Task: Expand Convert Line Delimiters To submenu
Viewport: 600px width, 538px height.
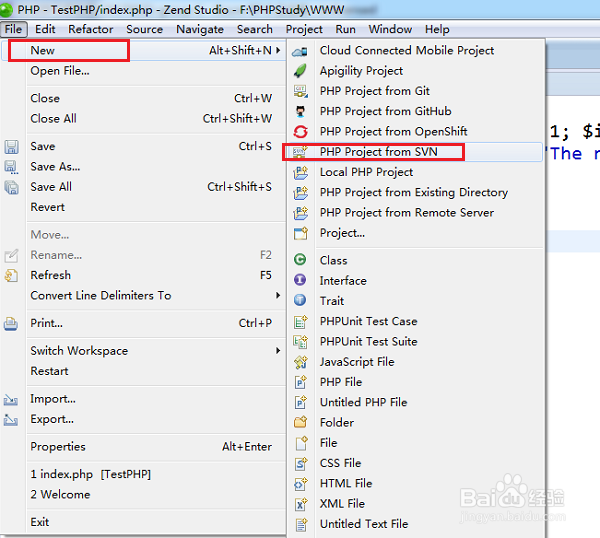Action: [x=278, y=295]
